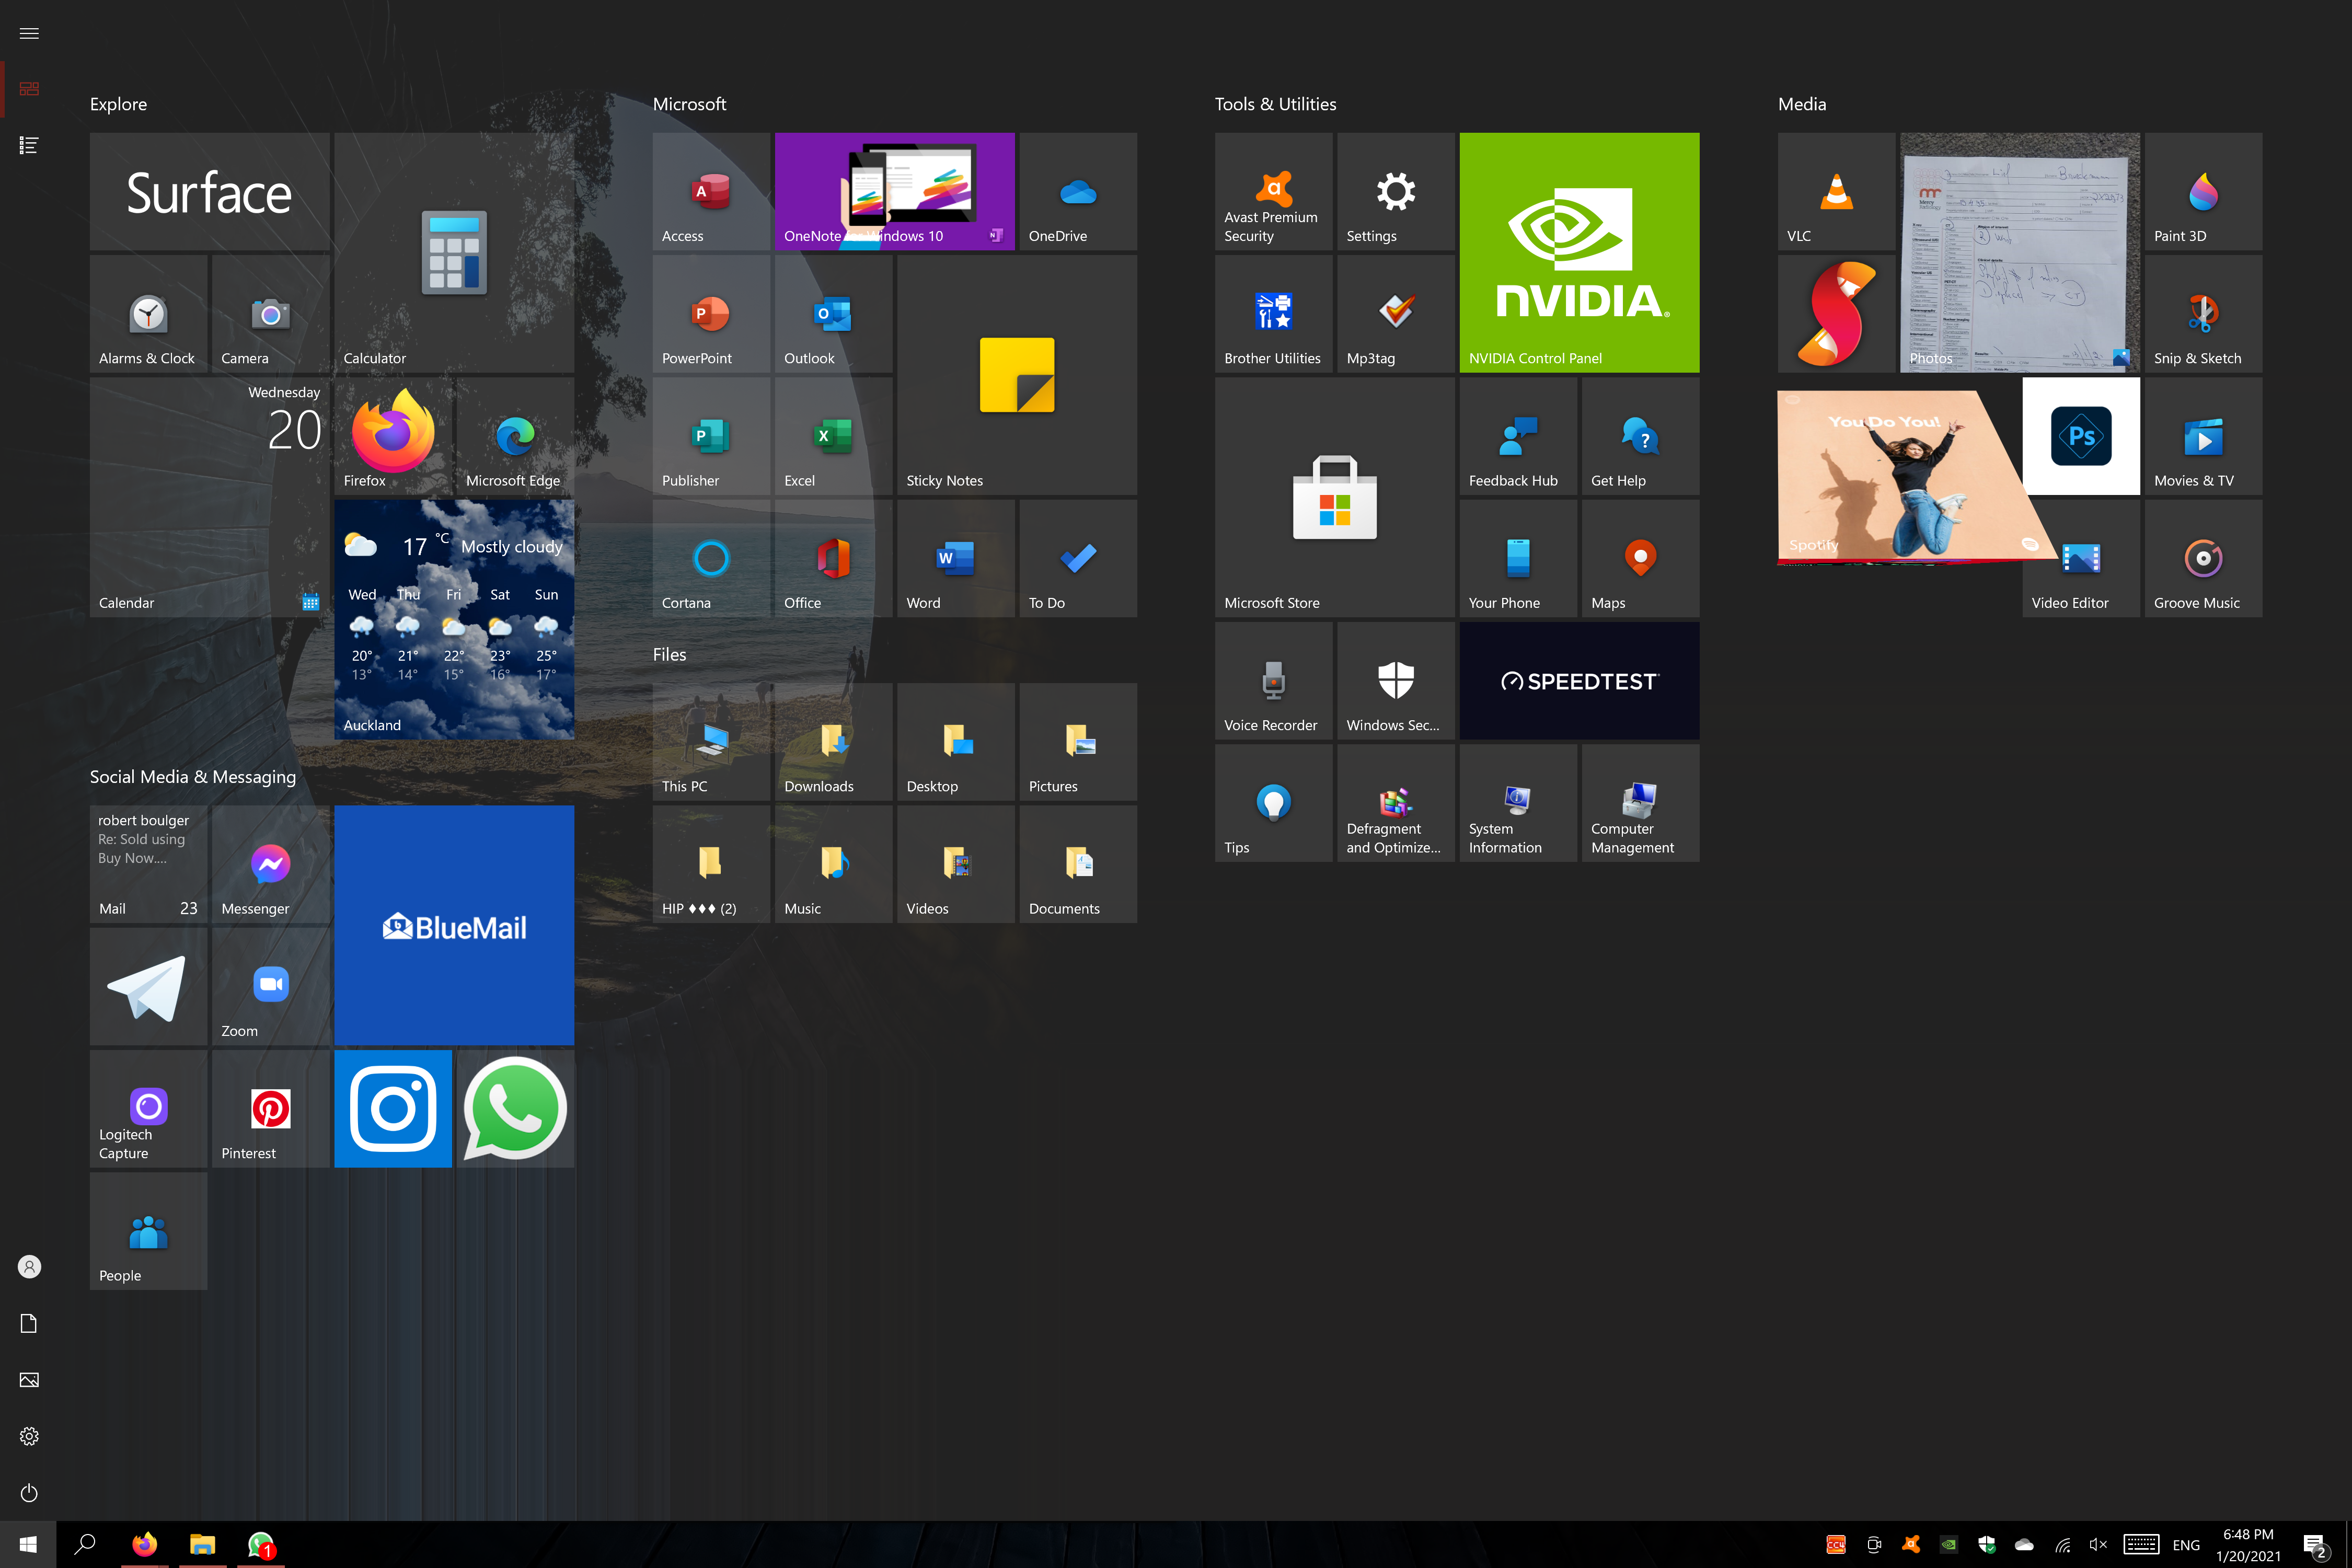The height and width of the screenshot is (1568, 2352).
Task: Open the Instagram tile
Action: (393, 1108)
